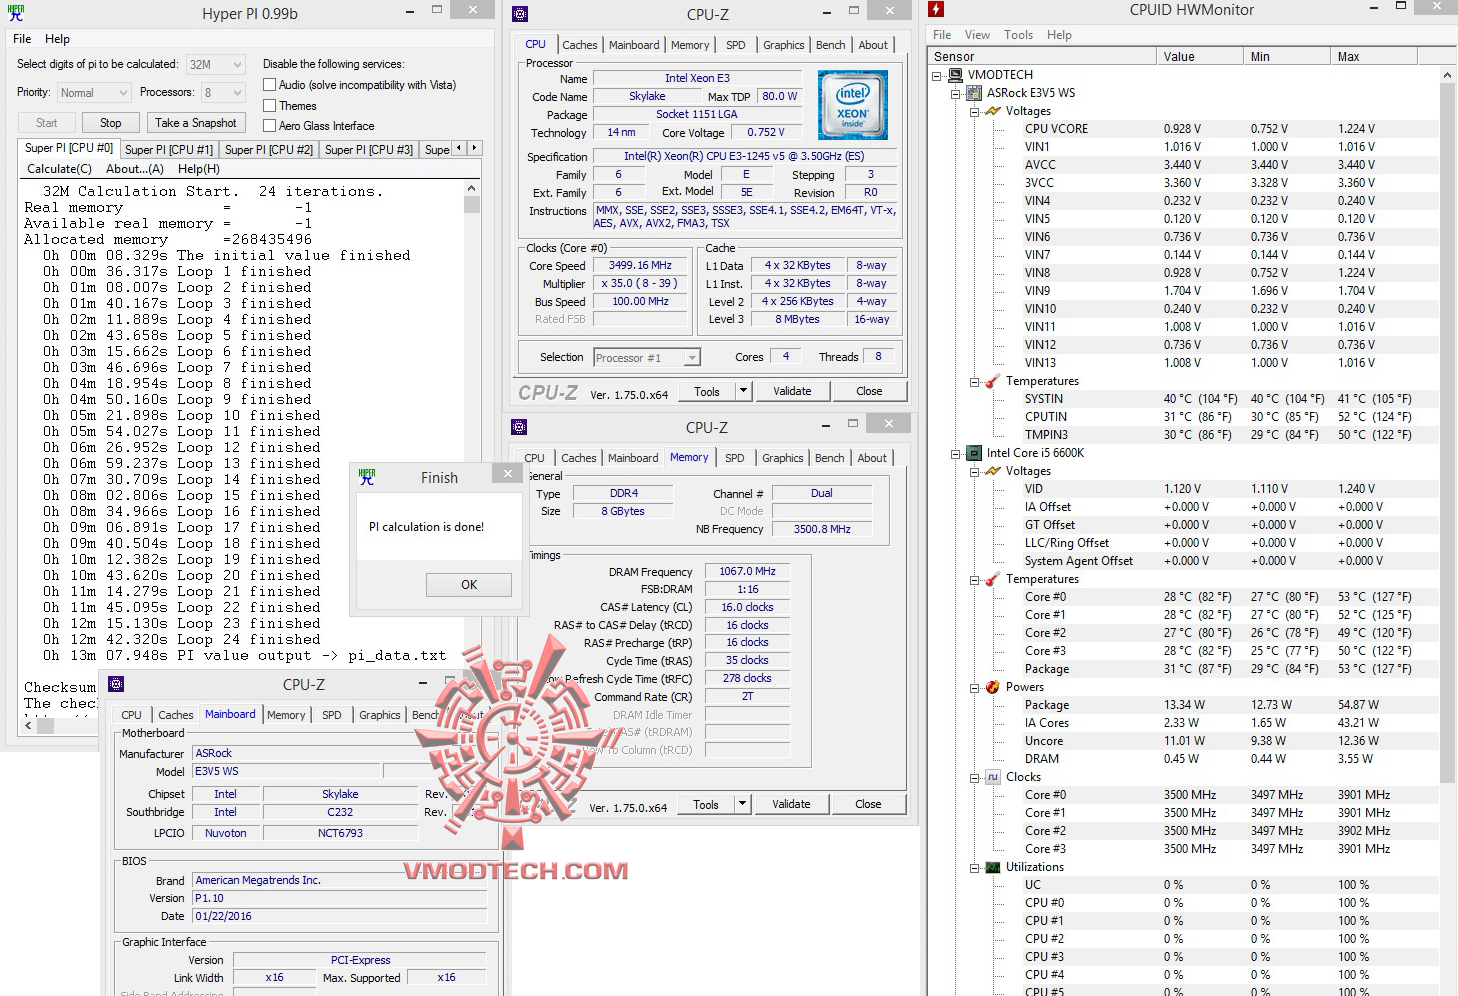
Task: Toggle the Aero Glass Interface checkbox
Action: tap(269, 125)
